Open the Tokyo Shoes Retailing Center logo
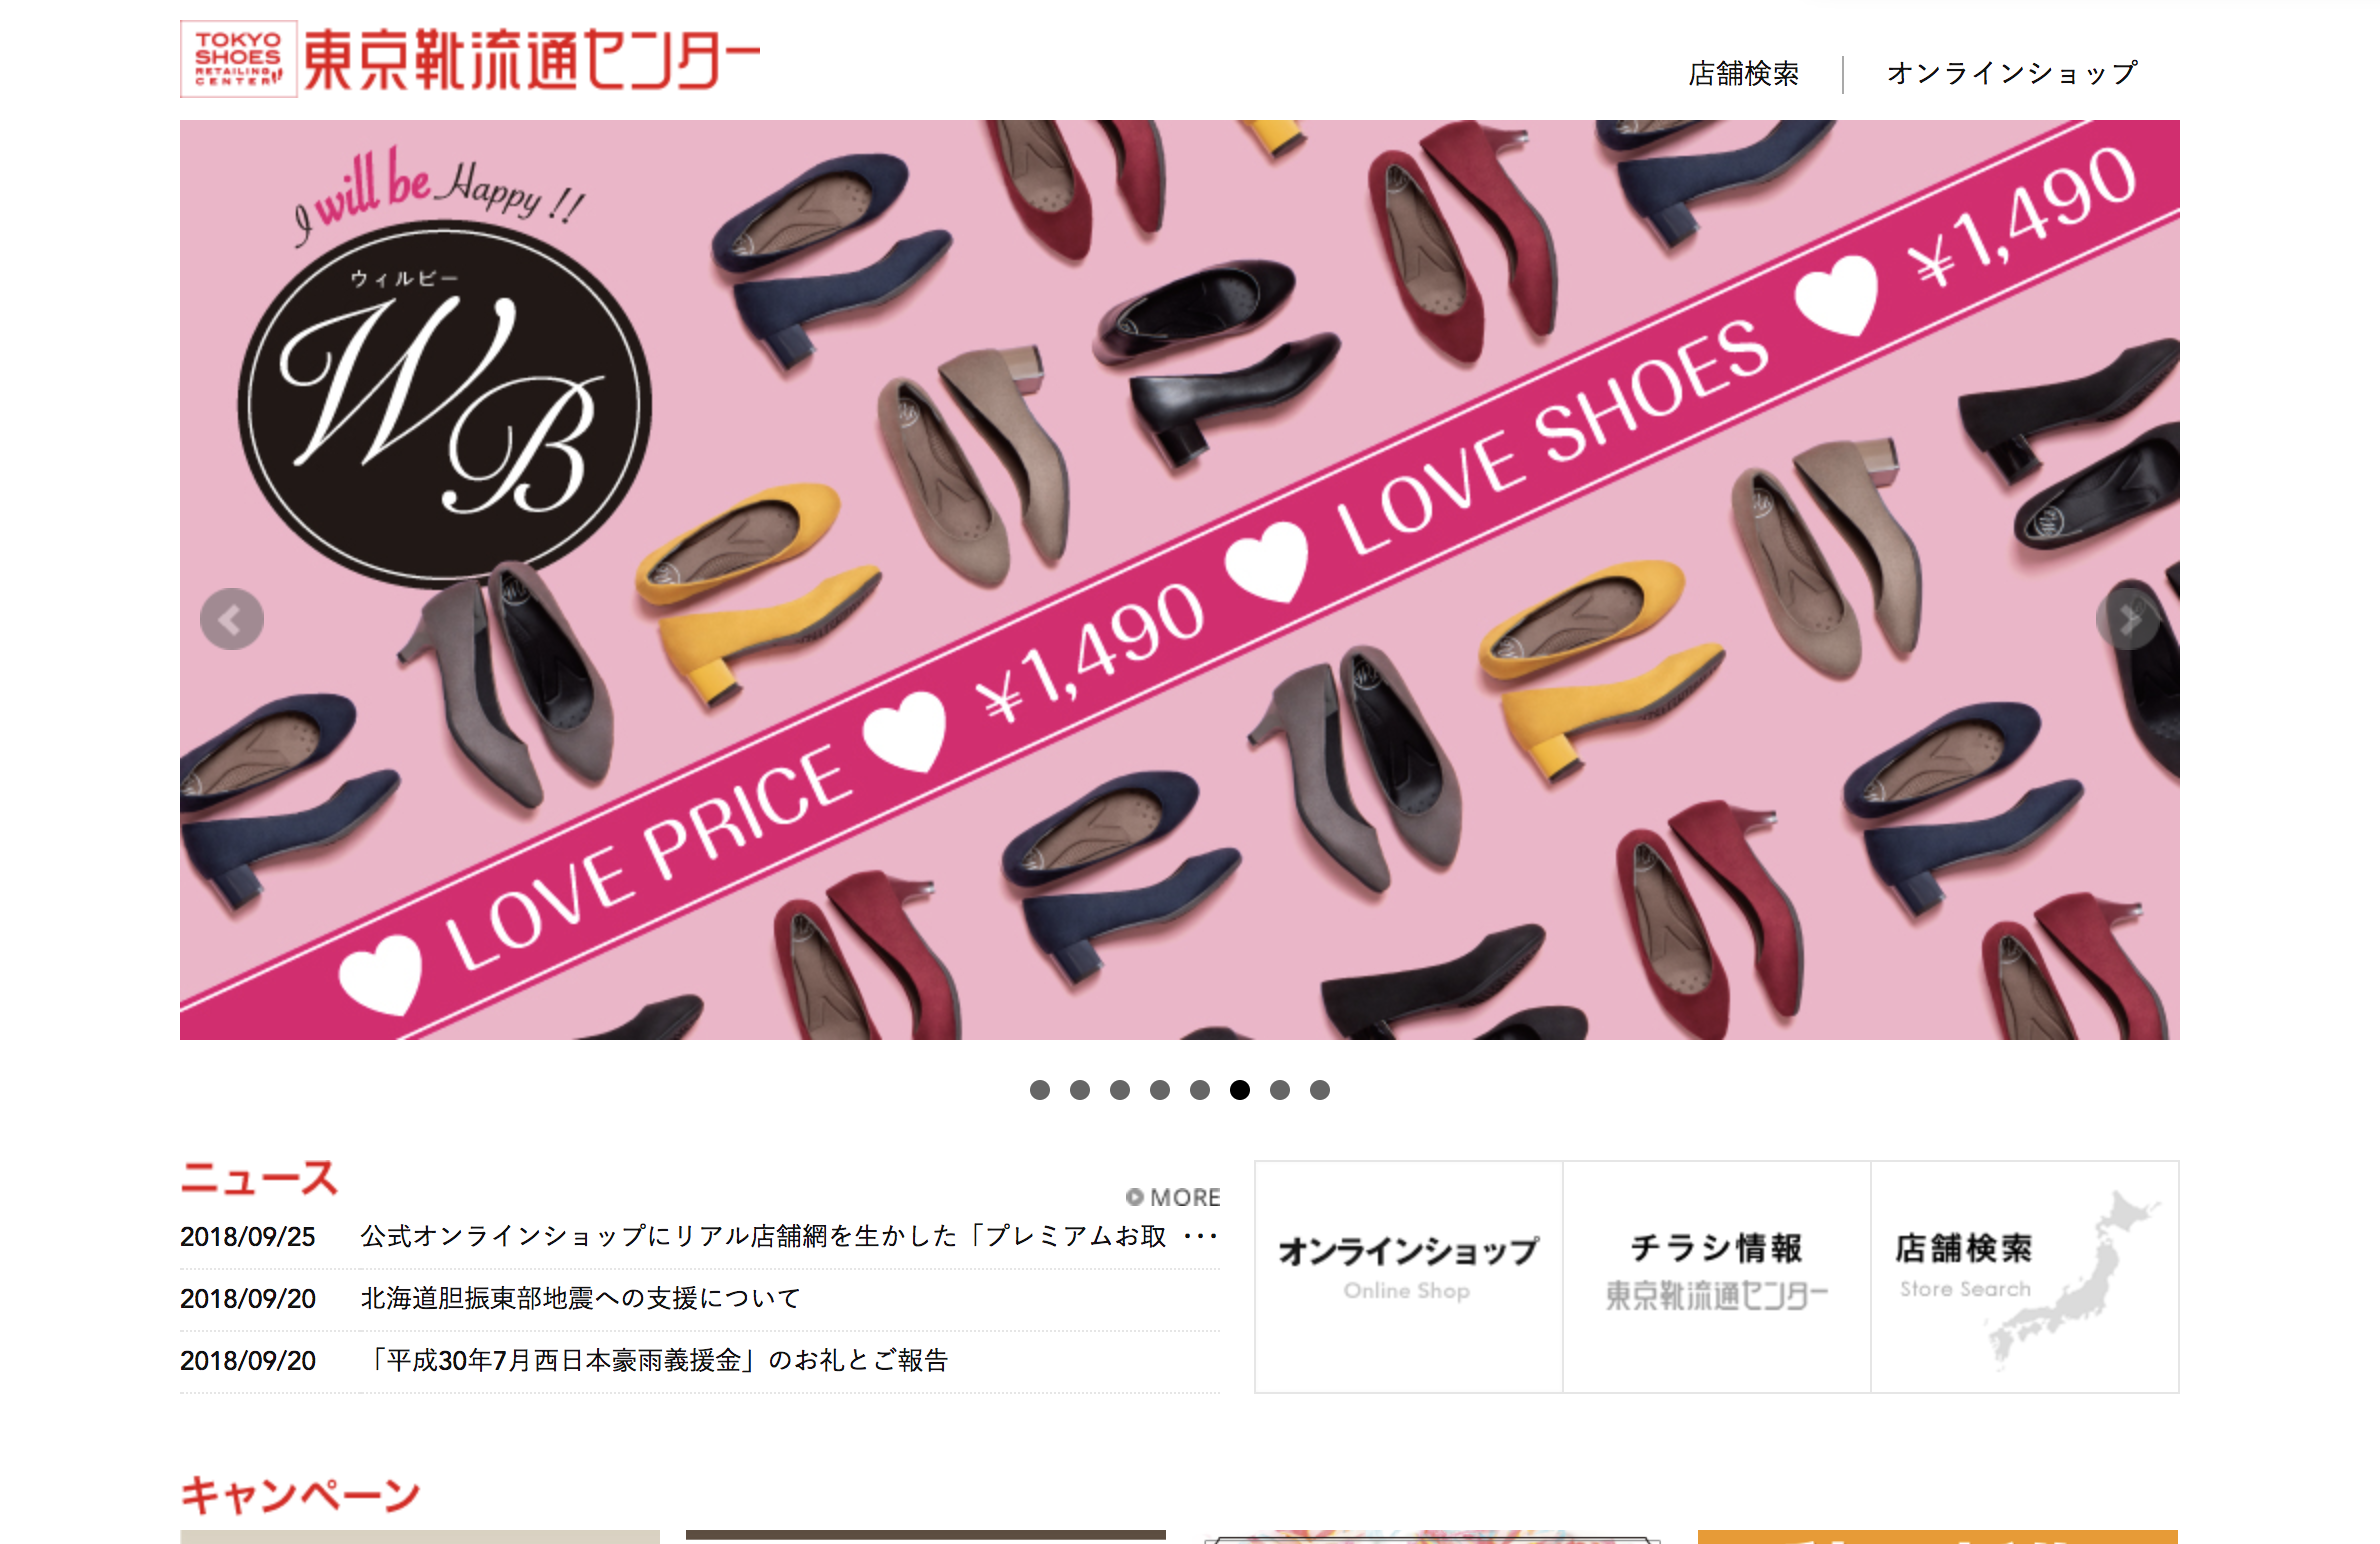2380x1544 pixels. [470, 59]
